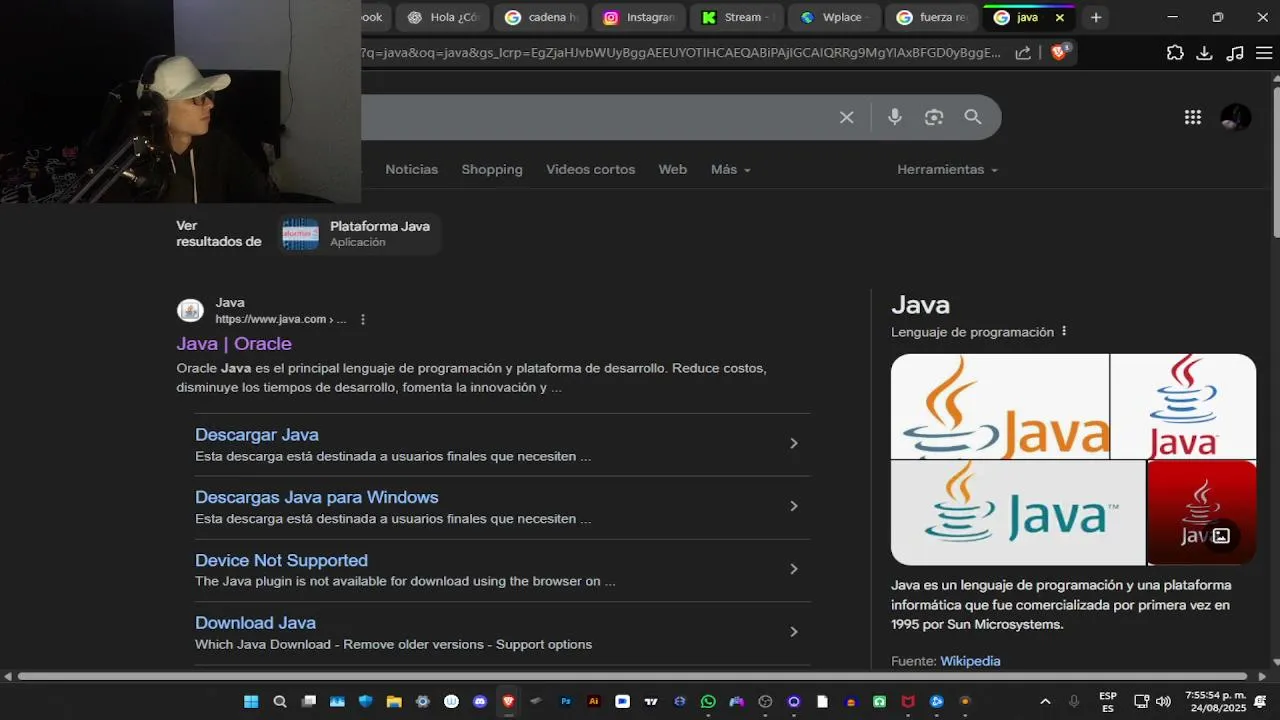Image resolution: width=1280 pixels, height=720 pixels.
Task: Open the browser downloads icon
Action: pos(1205,53)
